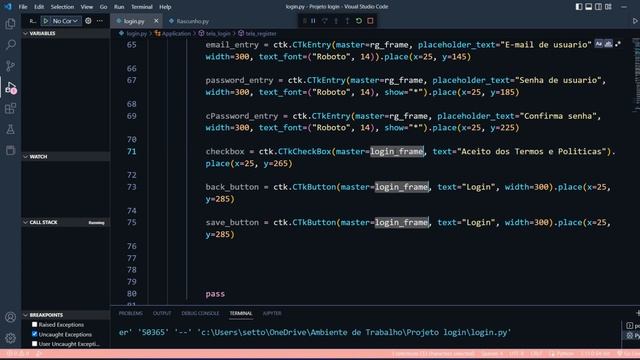Image resolution: width=640 pixels, height=360 pixels.
Task: Switch to the OUTPUT panel tab
Action: point(162,313)
